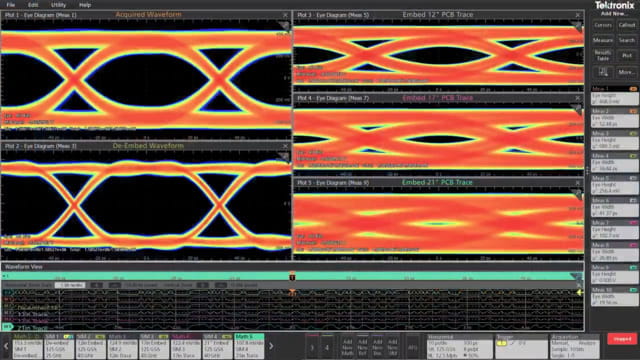The image size is (640, 360).
Task: Click the corner handle icon of Plot 4
Action: tap(577, 109)
